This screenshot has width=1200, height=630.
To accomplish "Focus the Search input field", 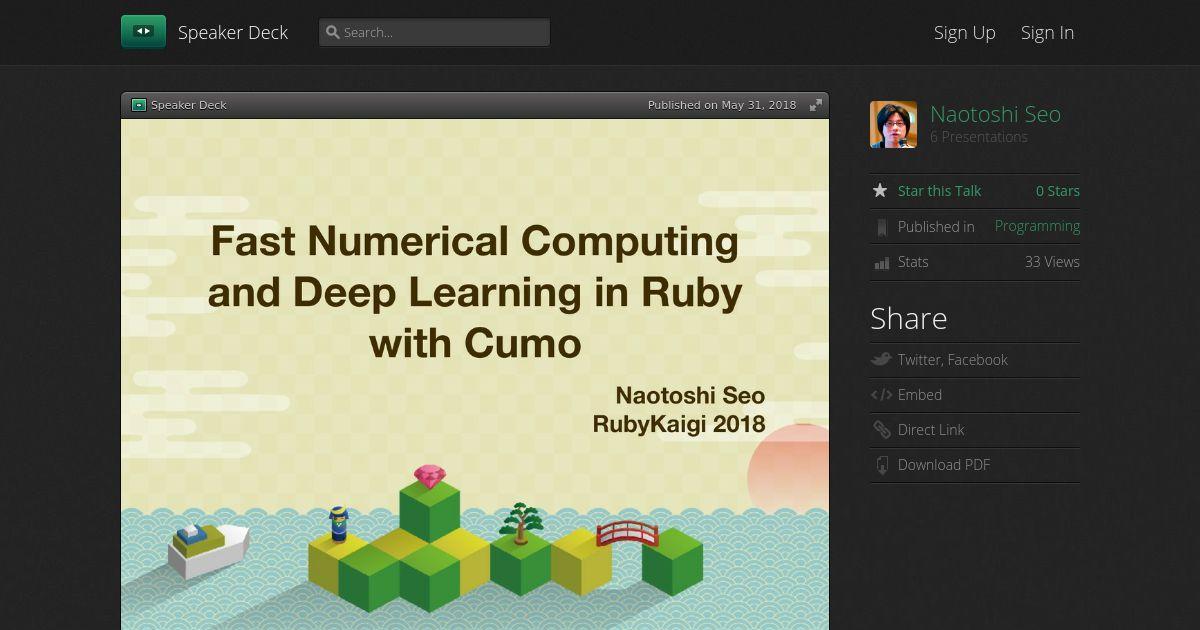I will pos(434,32).
